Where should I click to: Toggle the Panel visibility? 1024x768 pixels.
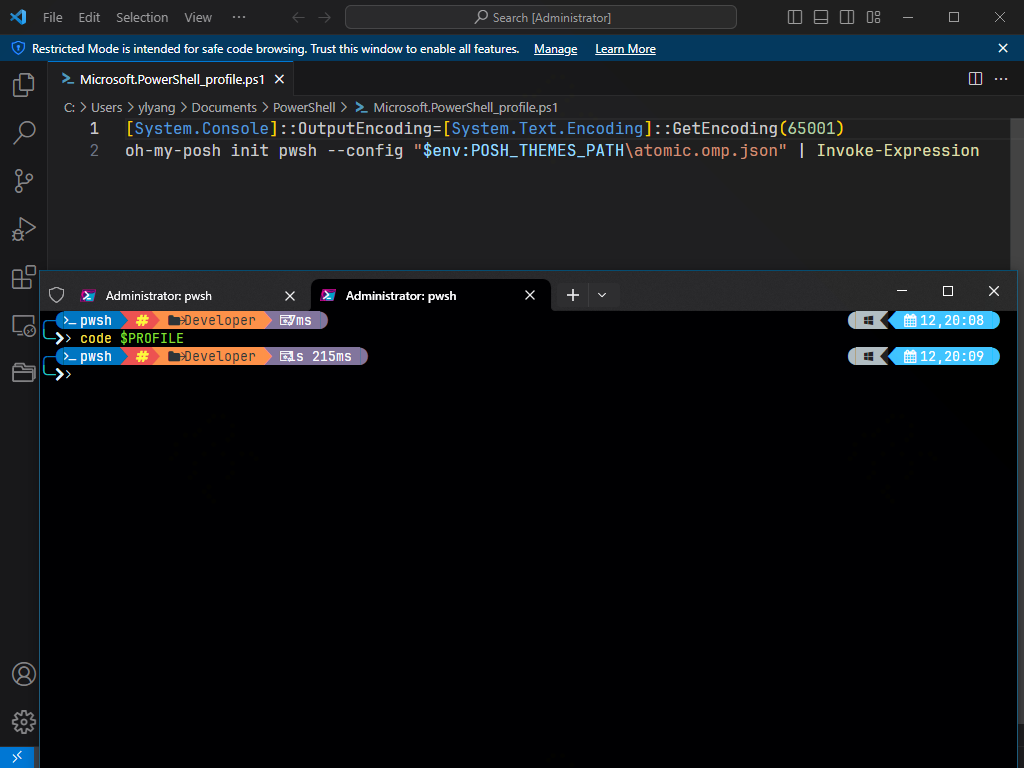pos(820,17)
